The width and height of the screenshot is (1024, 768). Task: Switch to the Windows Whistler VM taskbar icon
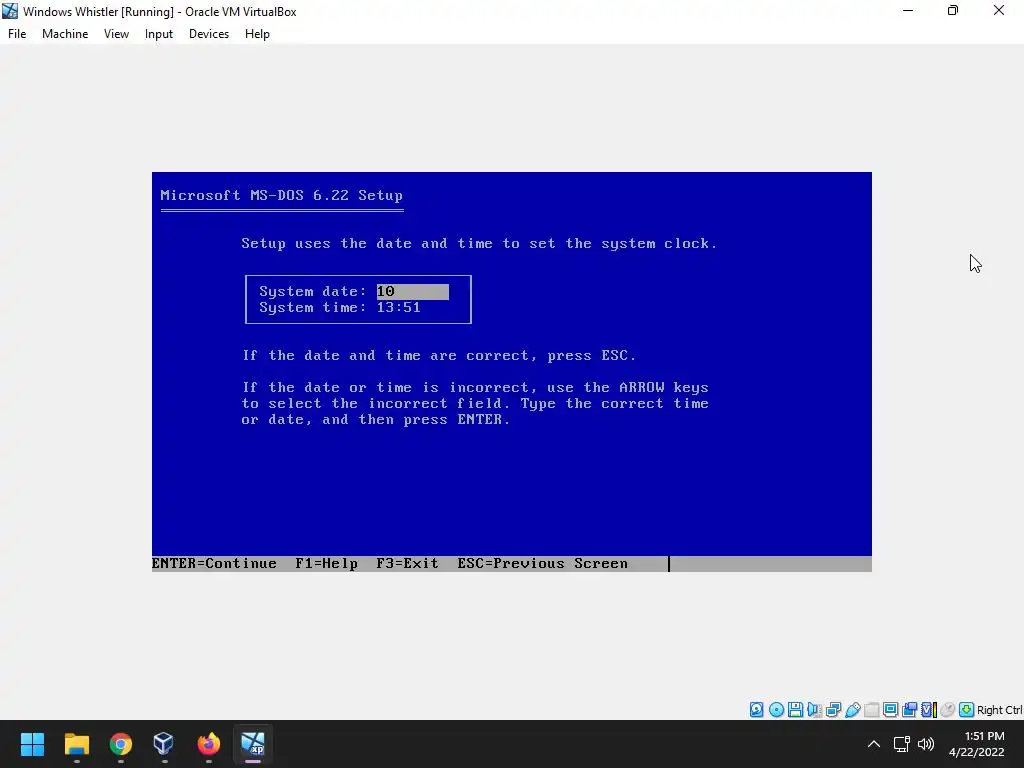coord(253,744)
